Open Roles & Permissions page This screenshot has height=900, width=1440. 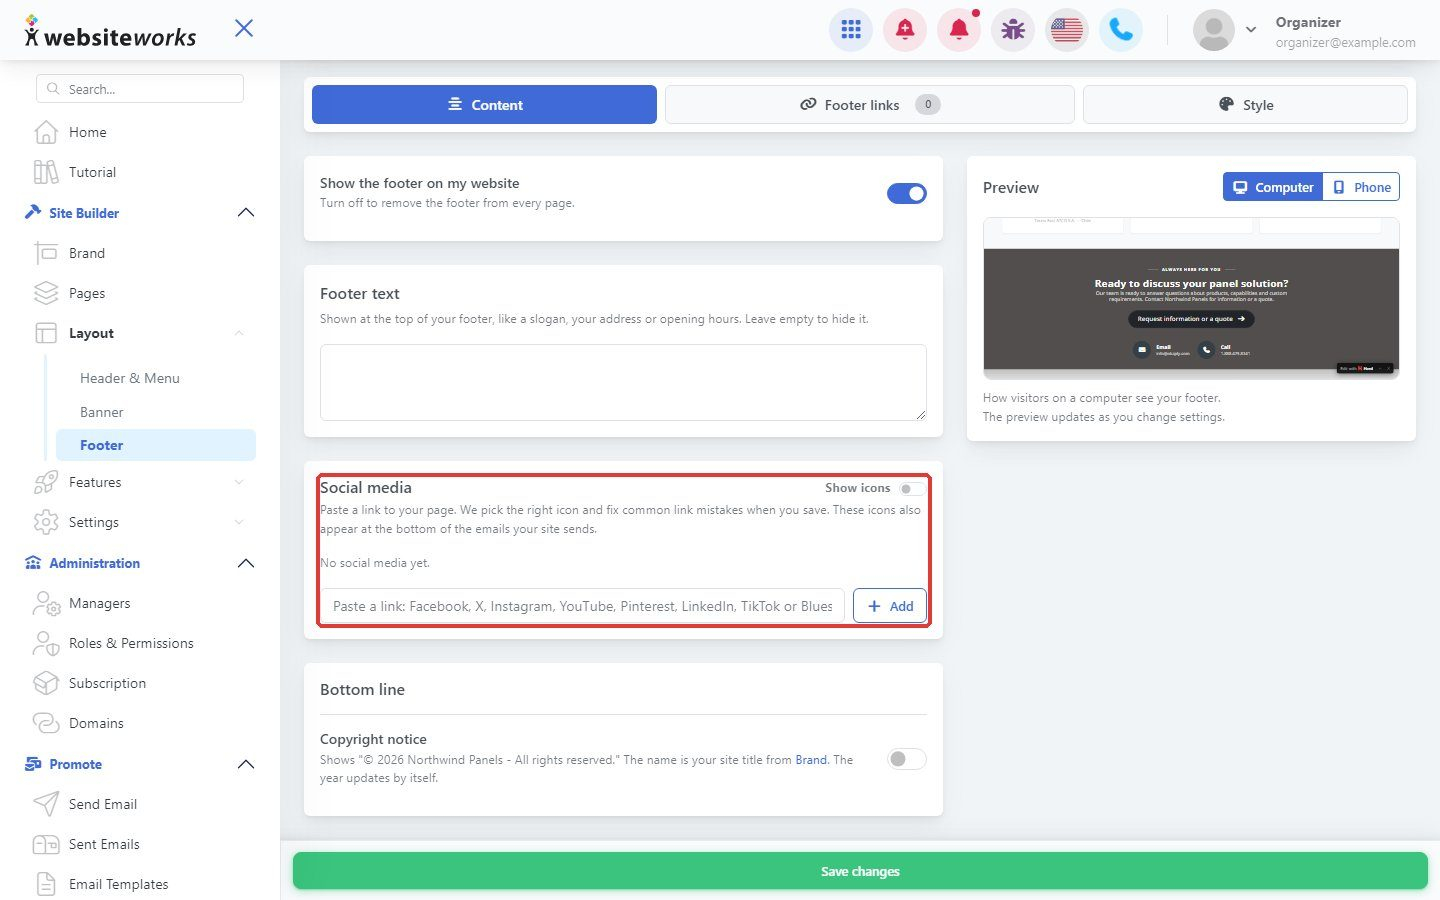coord(131,643)
